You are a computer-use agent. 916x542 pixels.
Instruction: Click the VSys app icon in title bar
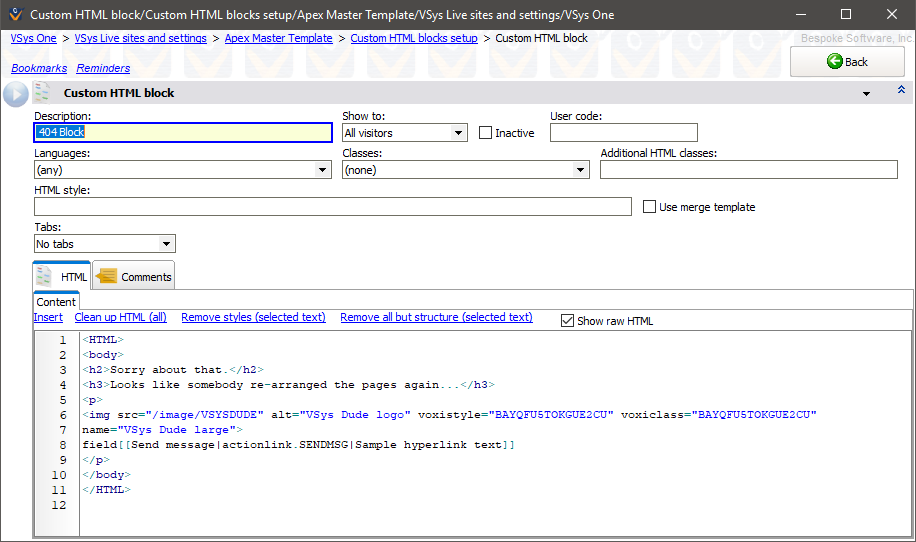coord(14,15)
